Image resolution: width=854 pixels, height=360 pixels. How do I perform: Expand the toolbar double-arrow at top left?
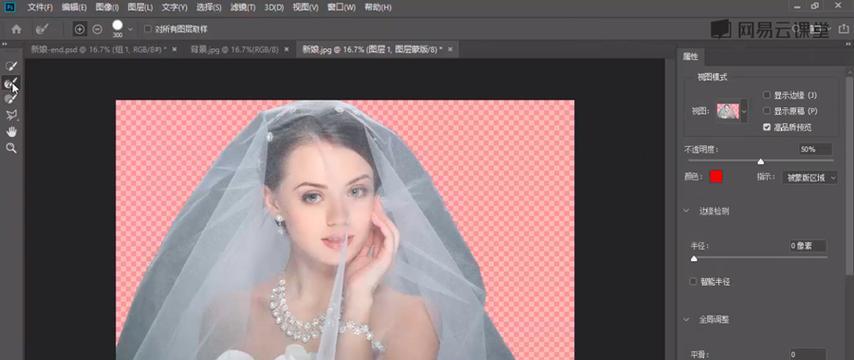(5, 44)
